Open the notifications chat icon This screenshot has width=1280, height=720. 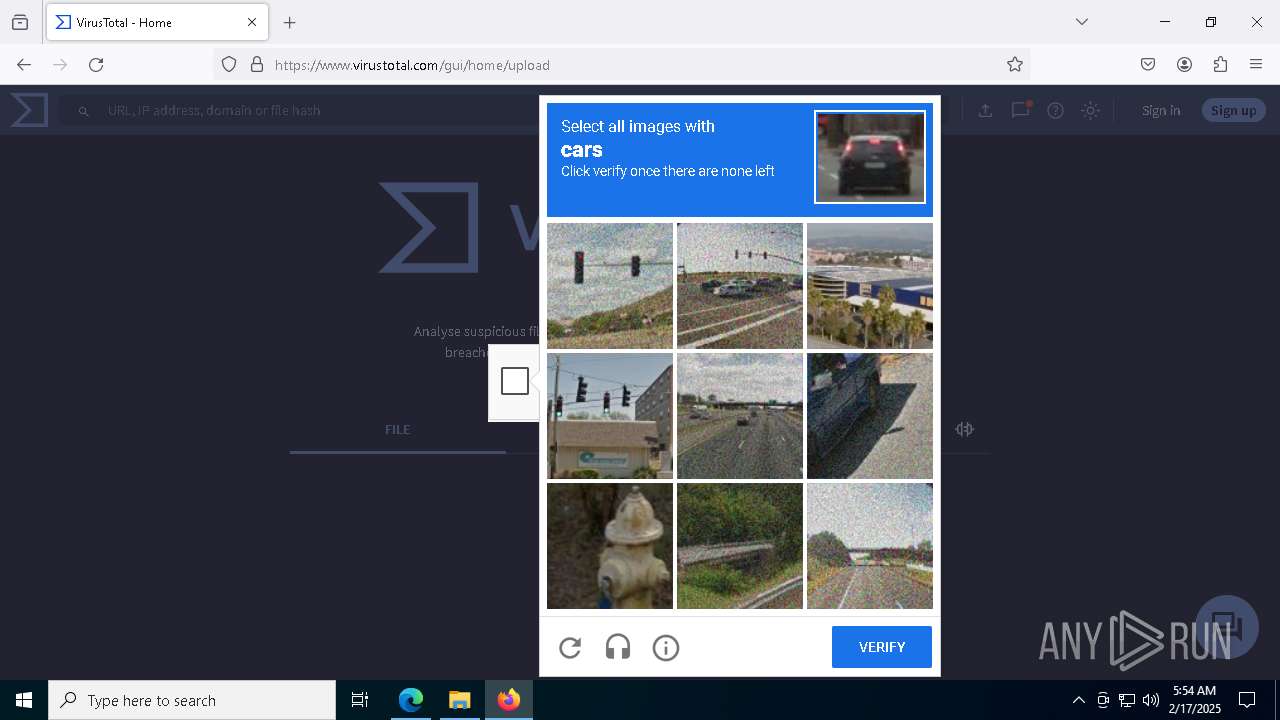tap(1021, 110)
